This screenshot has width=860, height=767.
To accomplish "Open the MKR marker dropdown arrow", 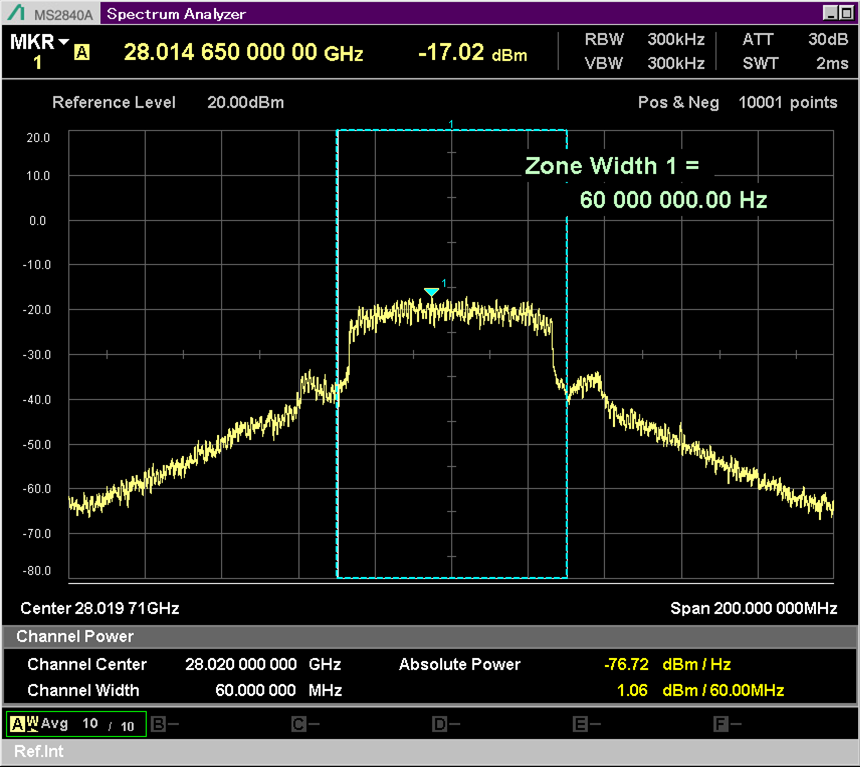I will pyautogui.click(x=64, y=42).
